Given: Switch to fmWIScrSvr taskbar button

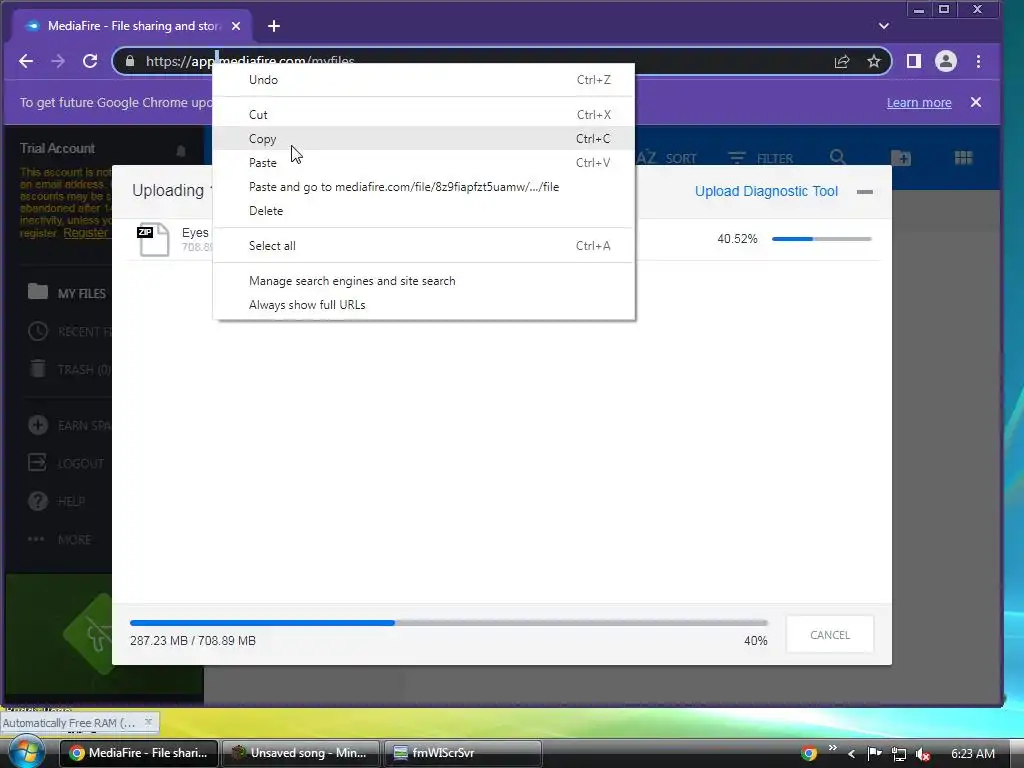Looking at the screenshot, I should pos(462,753).
